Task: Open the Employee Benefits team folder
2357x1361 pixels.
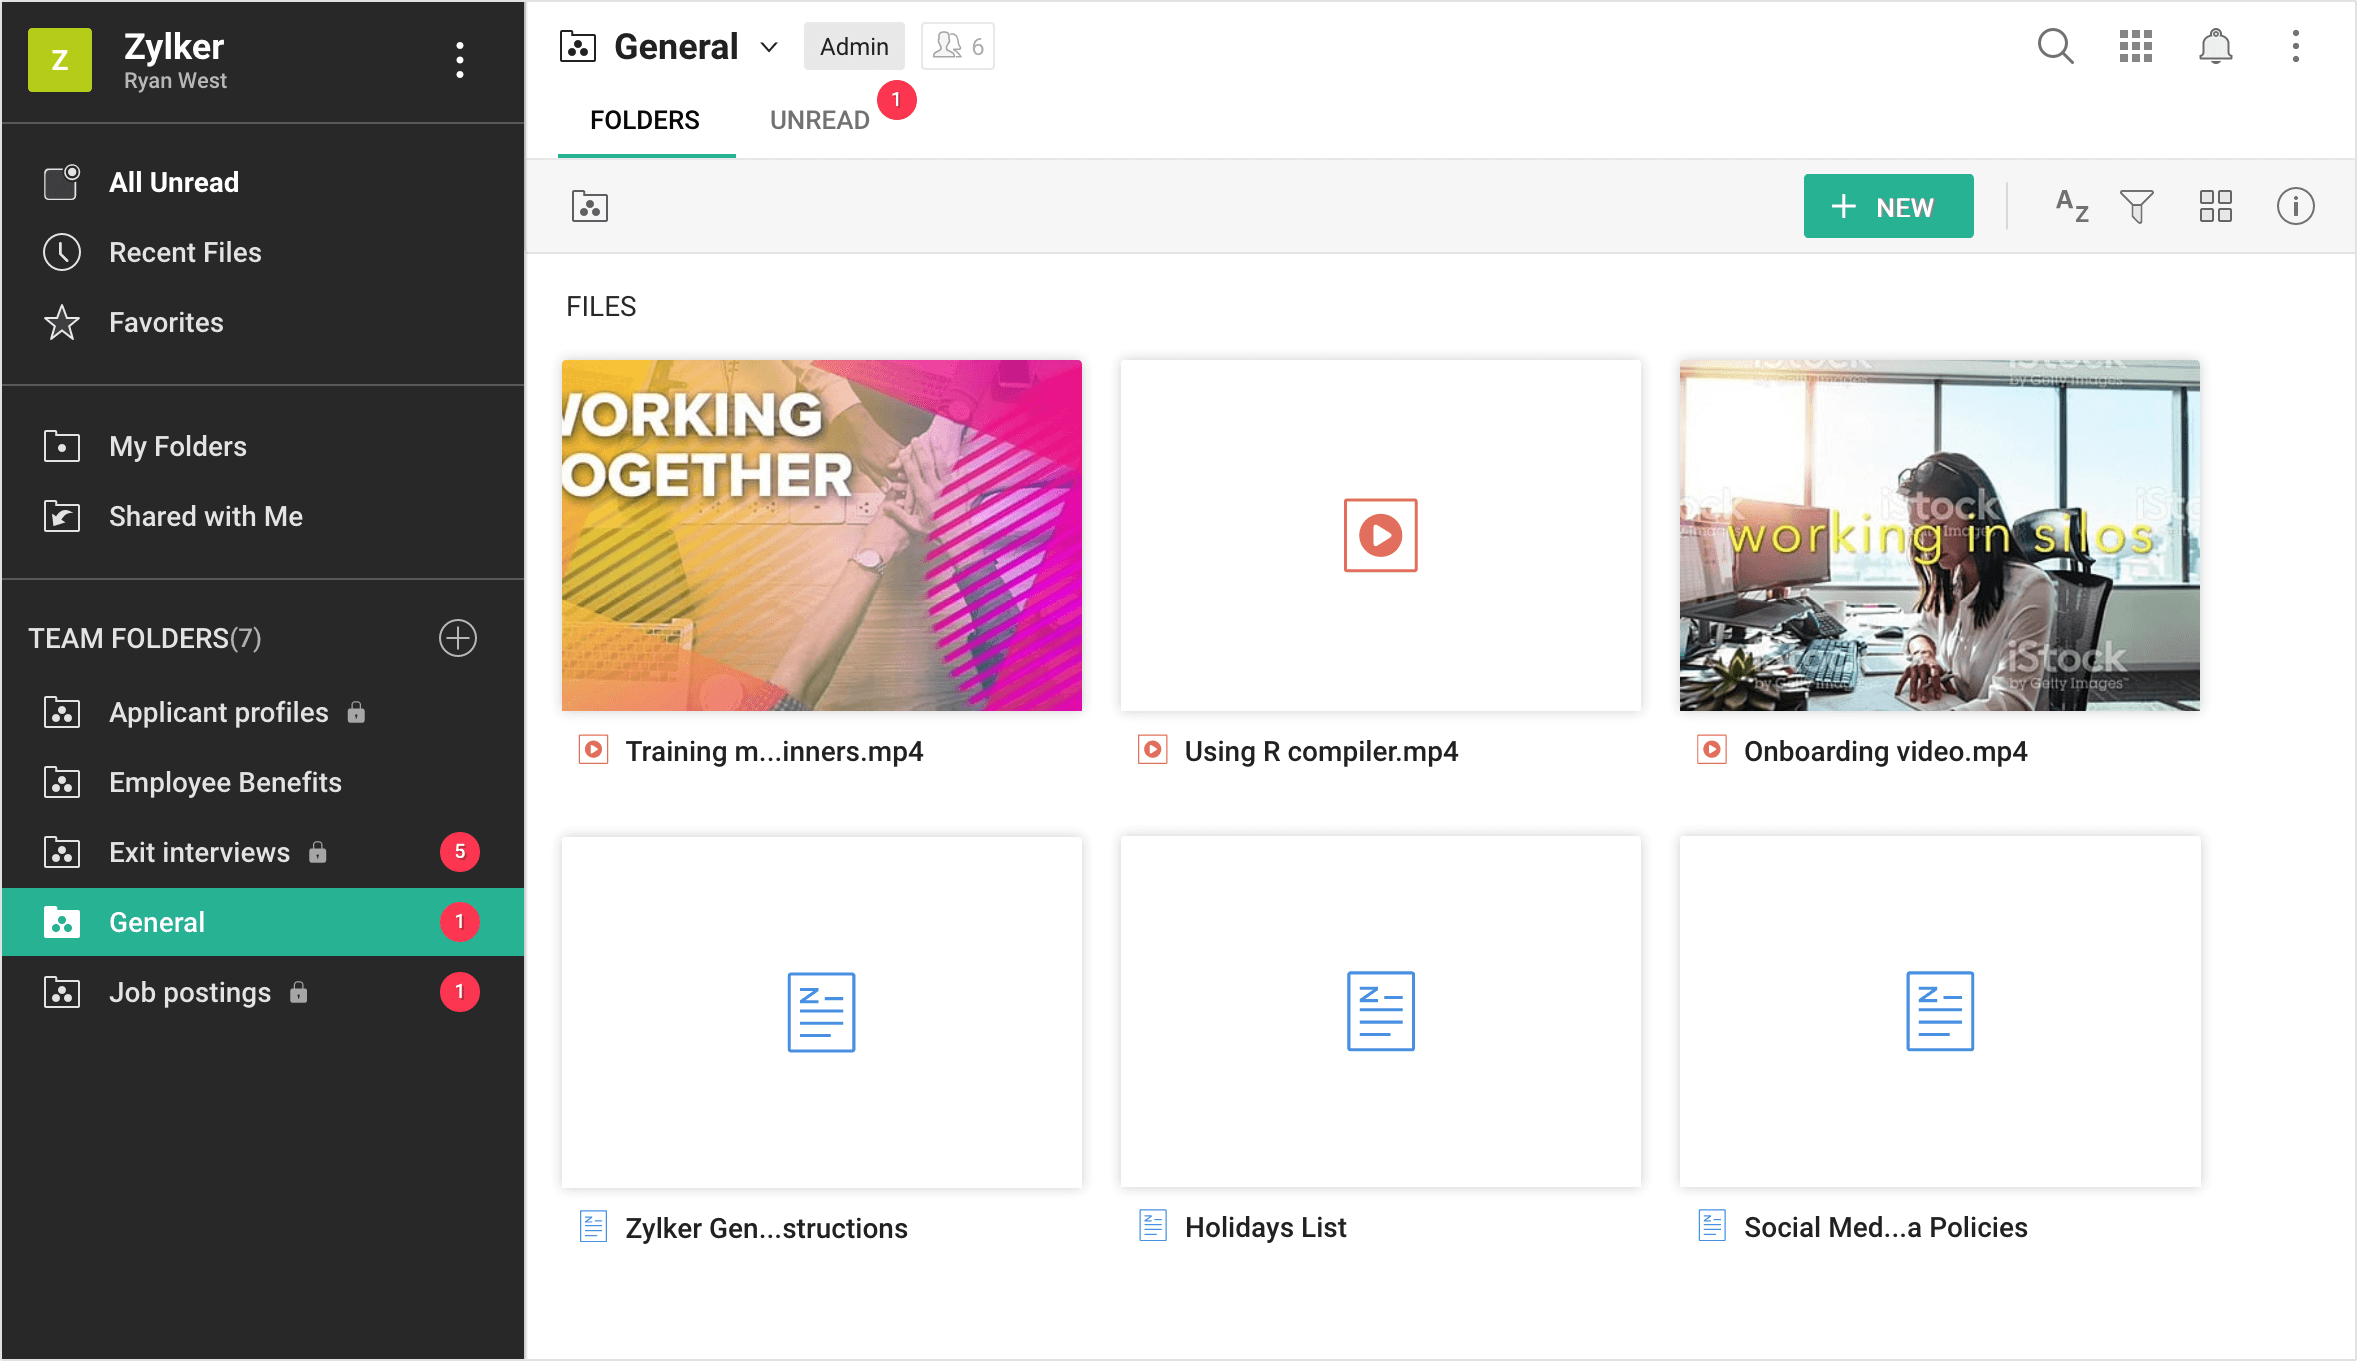Action: coord(263,782)
